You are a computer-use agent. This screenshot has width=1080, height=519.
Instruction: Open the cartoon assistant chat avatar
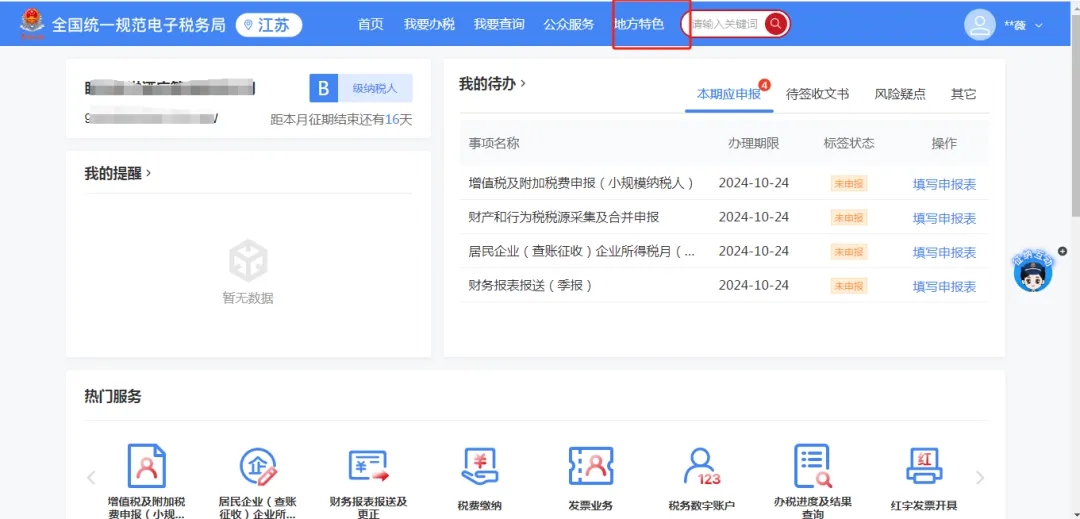pos(1033,271)
